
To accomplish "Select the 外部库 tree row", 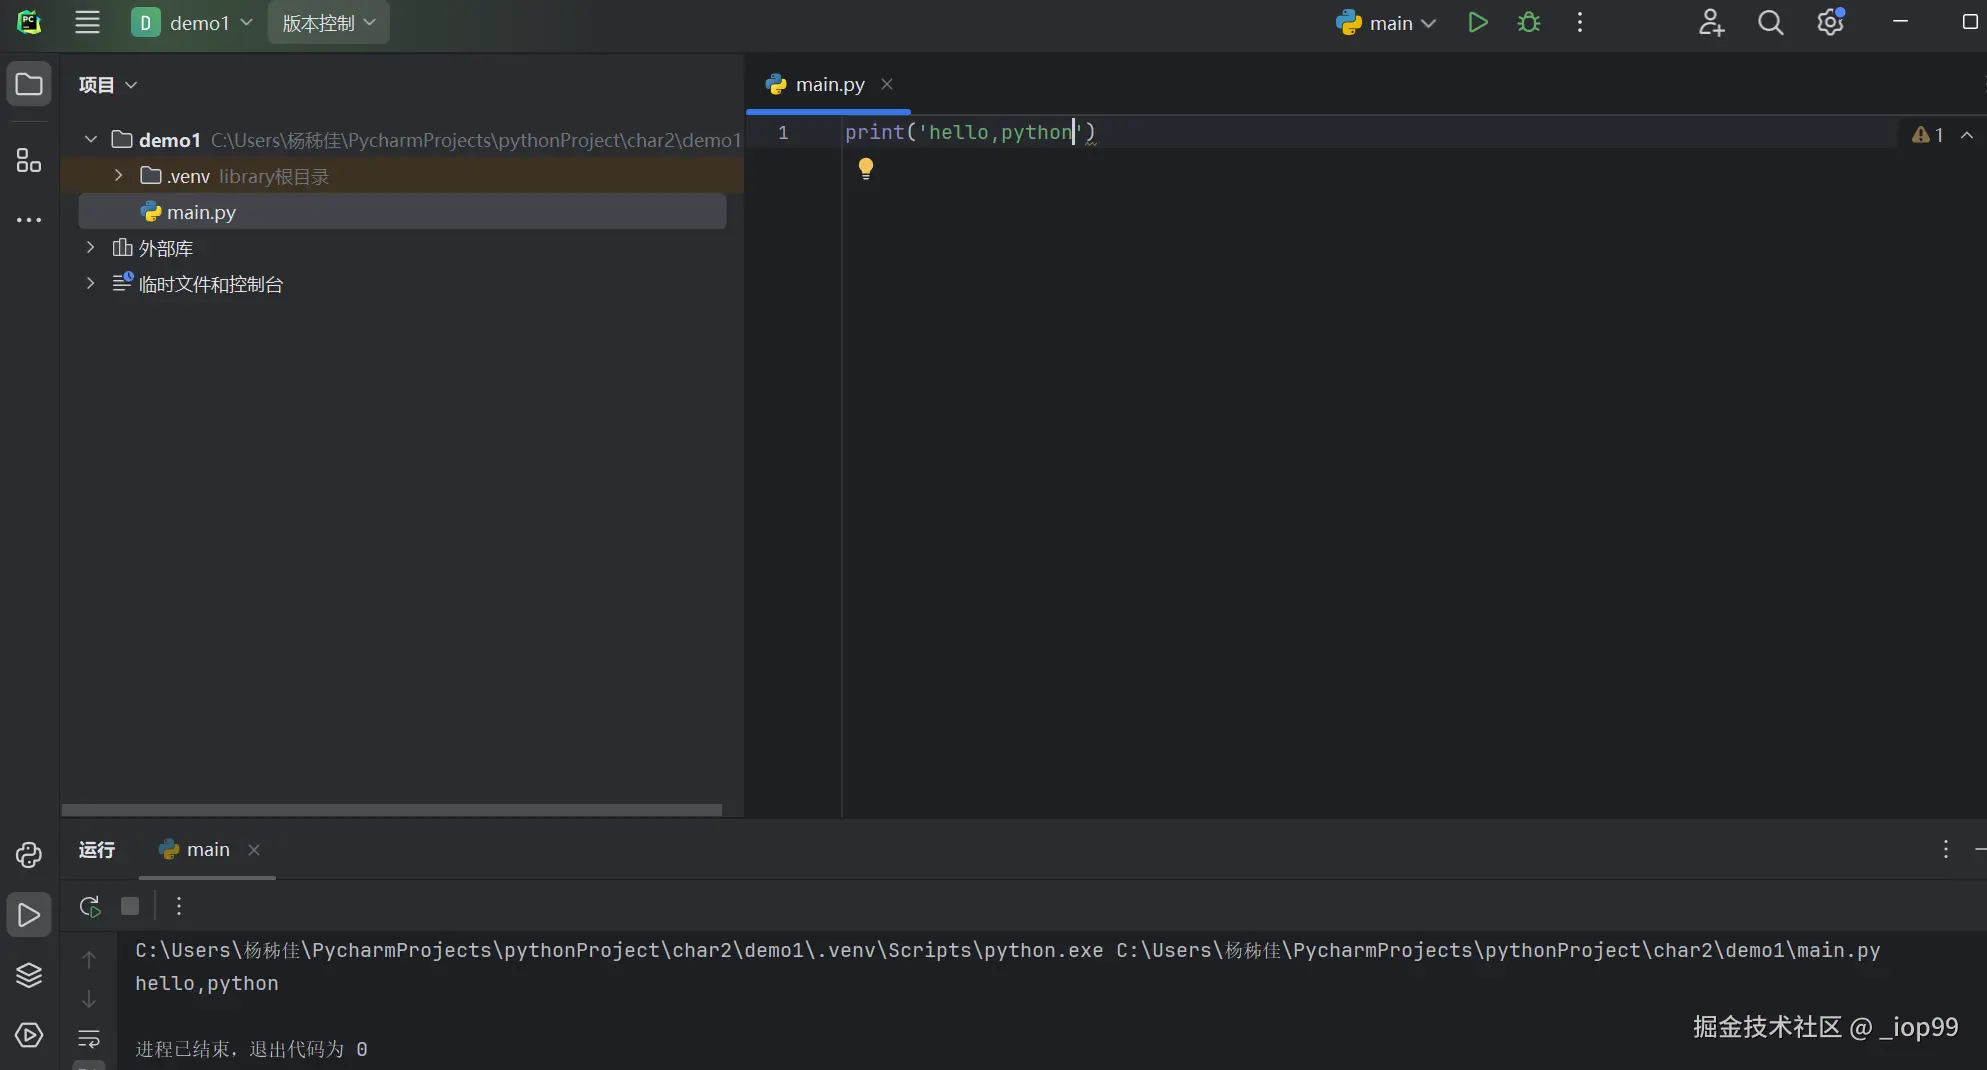I will coord(402,248).
